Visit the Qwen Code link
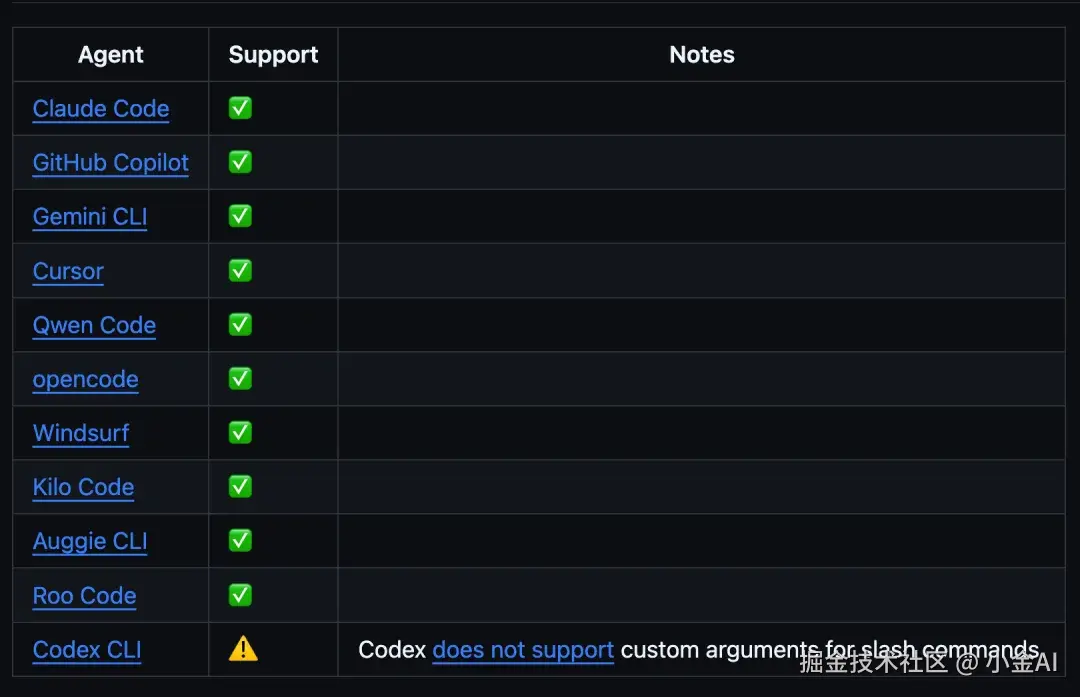Screen dimensions: 1080x697 tap(94, 325)
